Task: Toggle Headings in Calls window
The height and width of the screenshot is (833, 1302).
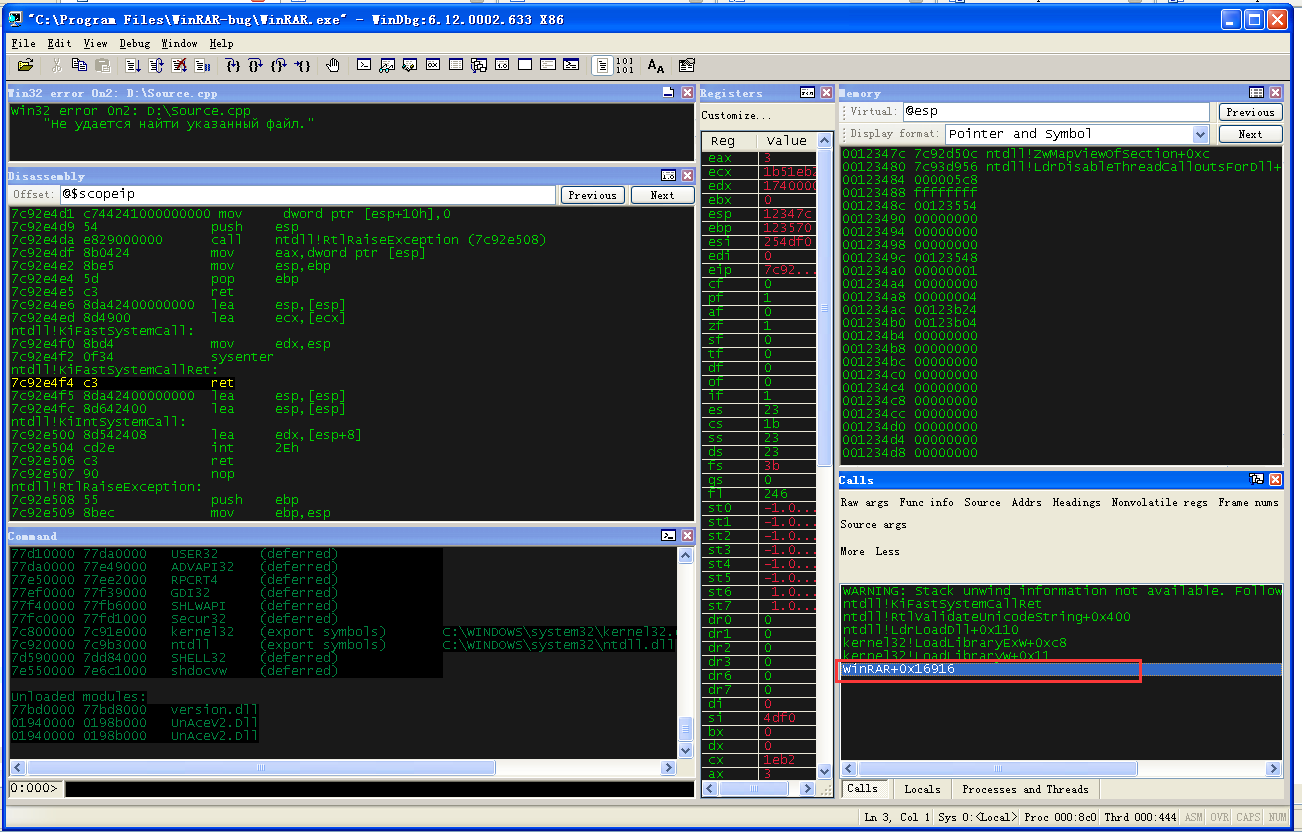Action: tap(1076, 502)
